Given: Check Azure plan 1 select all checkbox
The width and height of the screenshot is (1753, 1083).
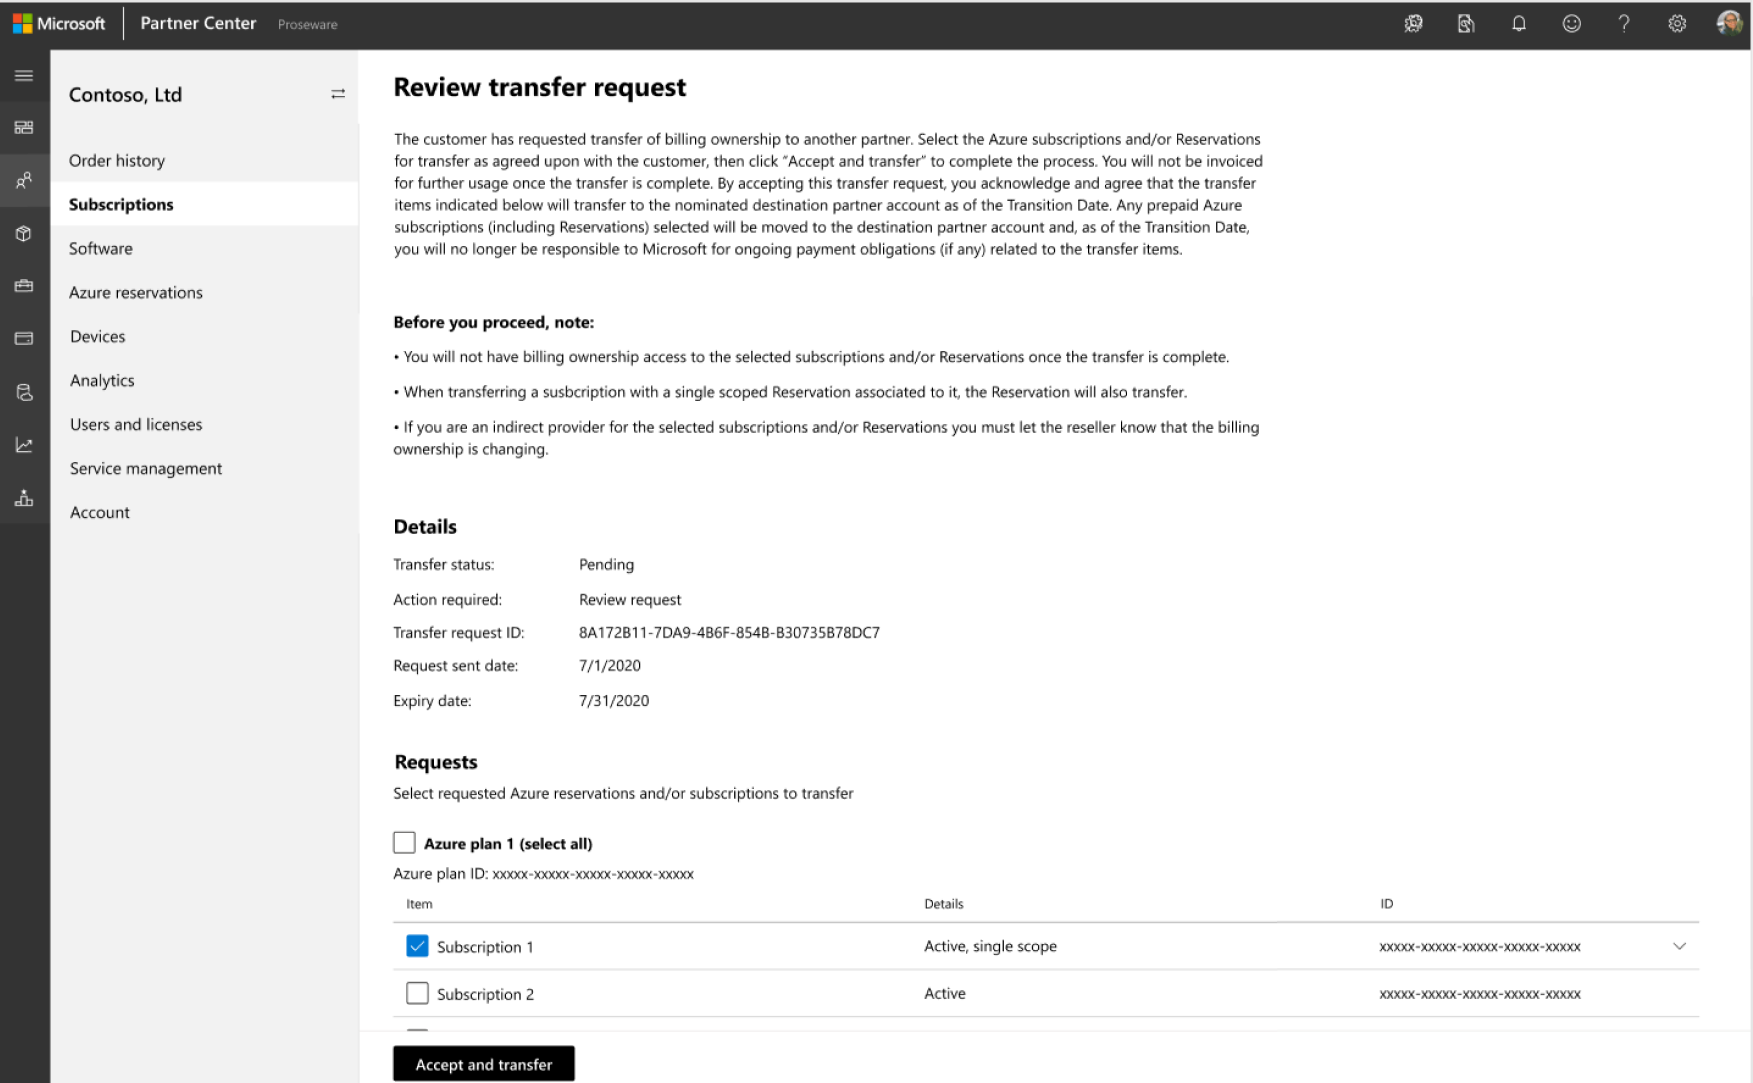Looking at the screenshot, I should 404,843.
